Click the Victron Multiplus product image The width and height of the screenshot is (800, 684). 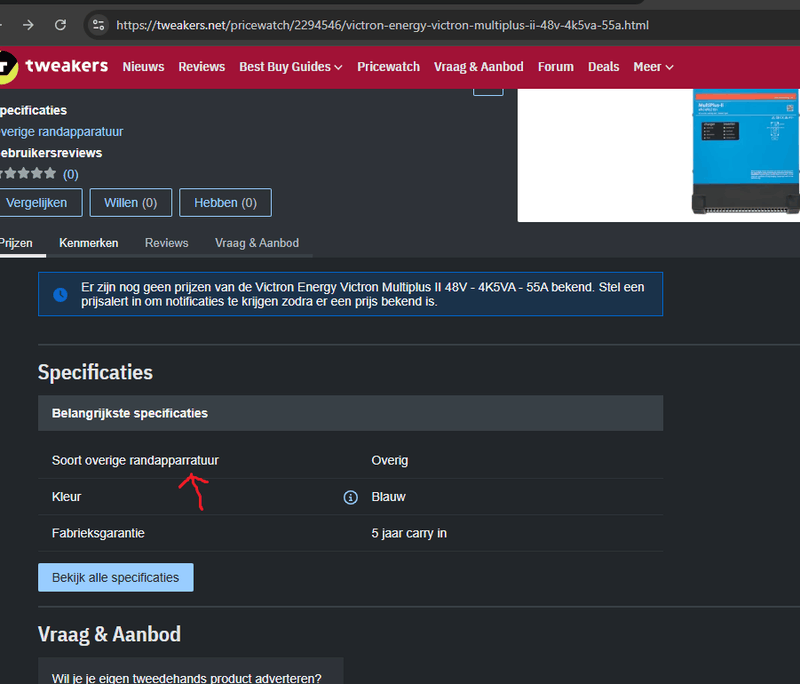click(x=745, y=152)
